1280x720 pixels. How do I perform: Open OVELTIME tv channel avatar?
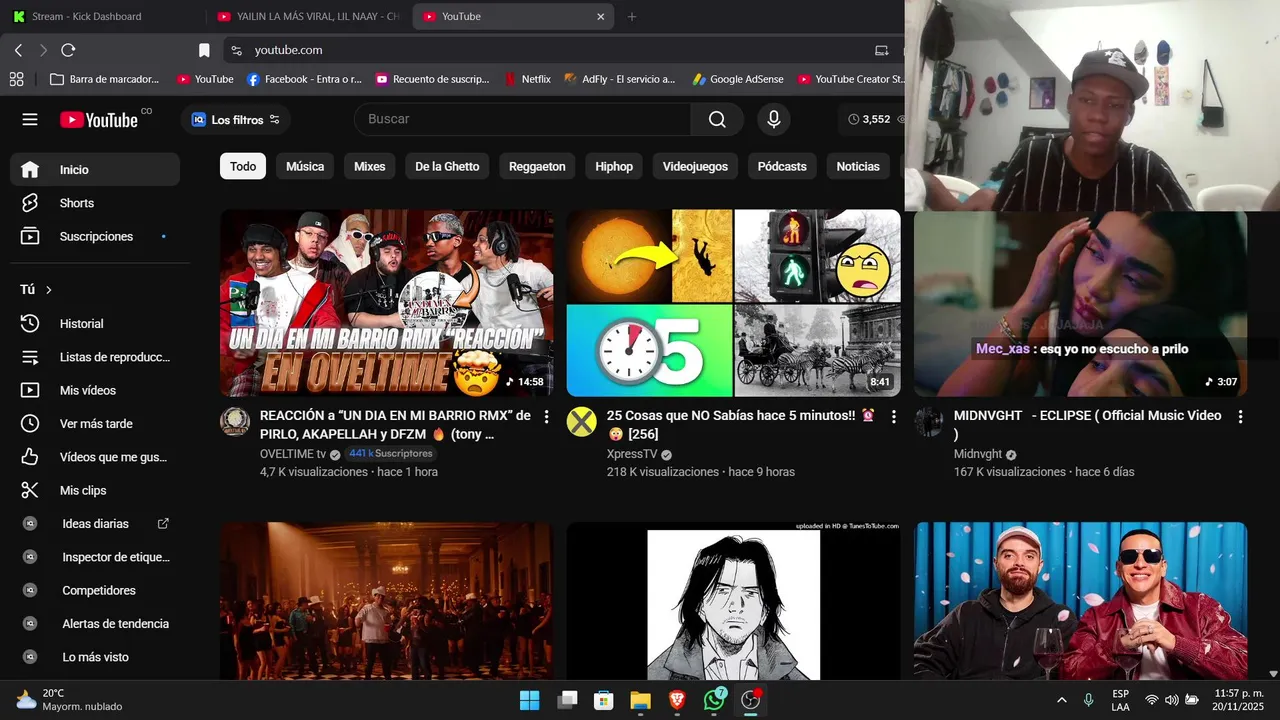point(235,422)
